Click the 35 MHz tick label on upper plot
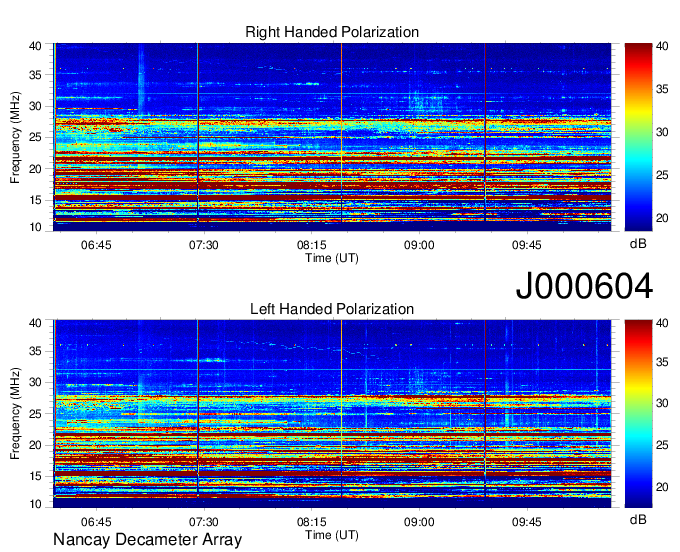 [x=35, y=75]
